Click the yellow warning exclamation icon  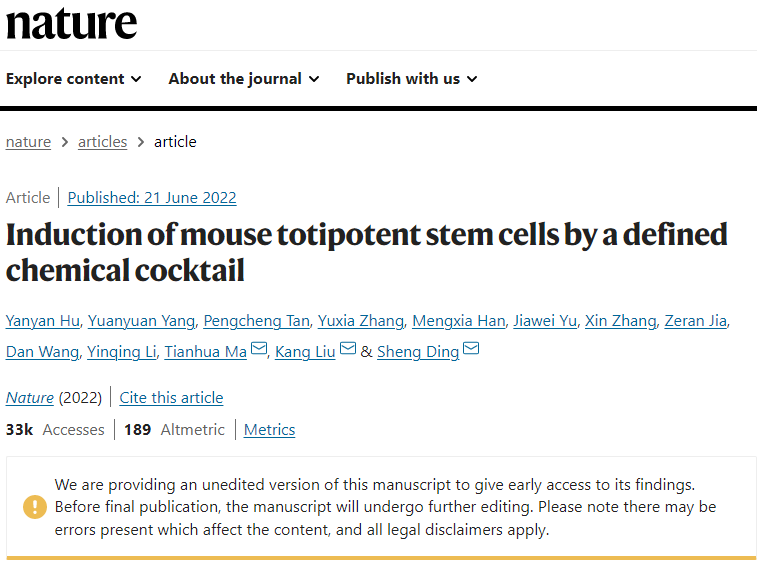click(x=35, y=507)
